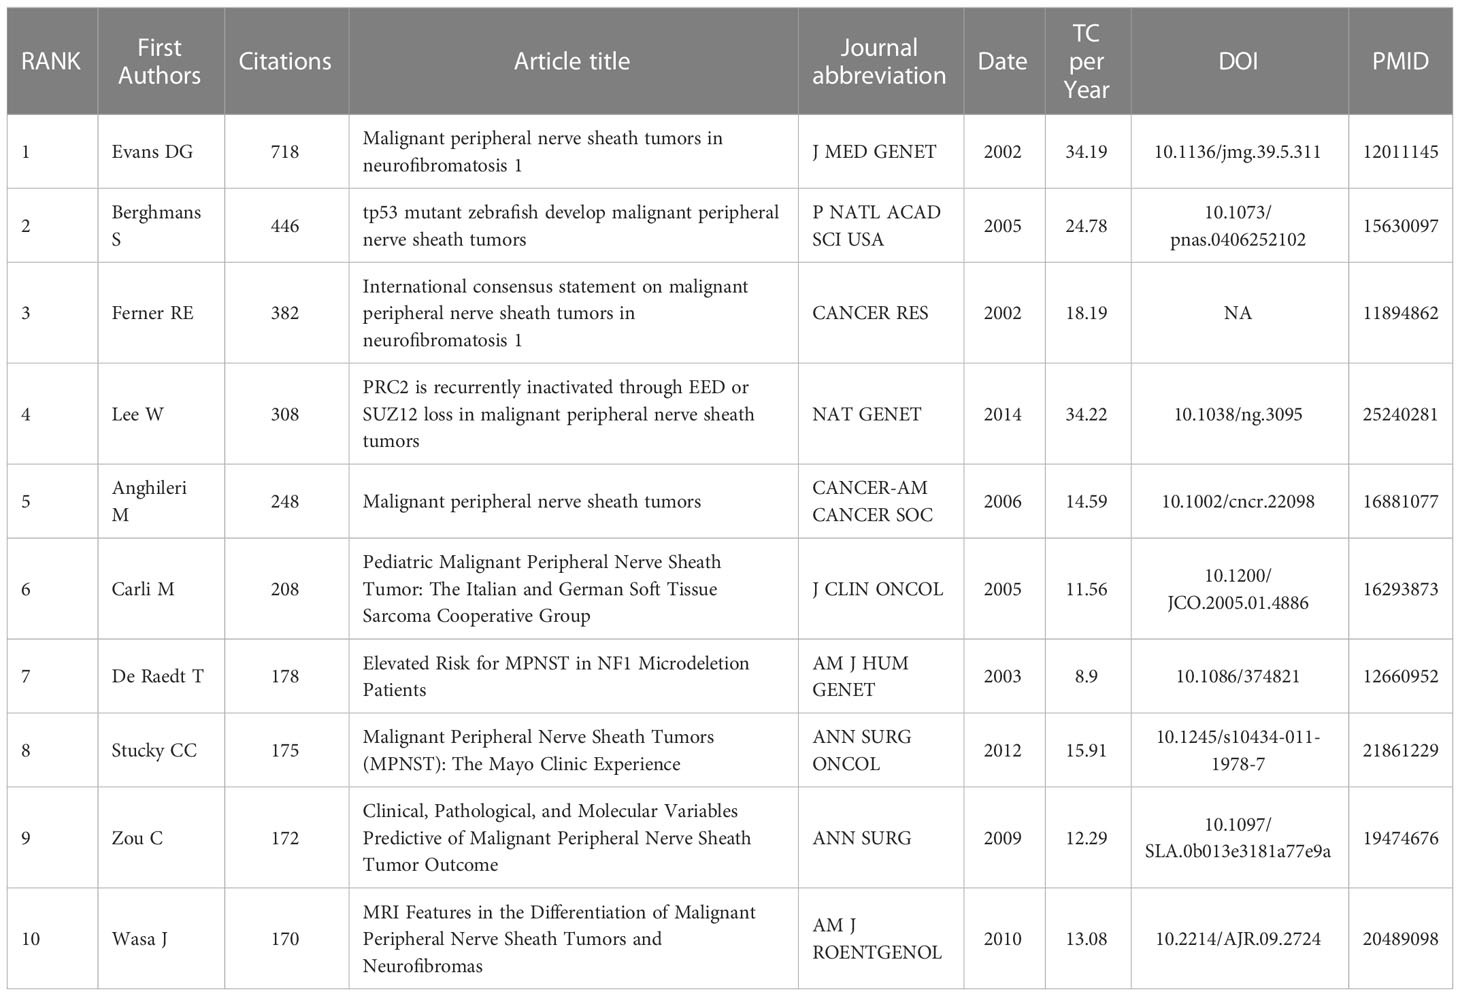Screen dimensions: 1460x996
Task: Click the TC per Year column header
Action: click(x=1086, y=61)
